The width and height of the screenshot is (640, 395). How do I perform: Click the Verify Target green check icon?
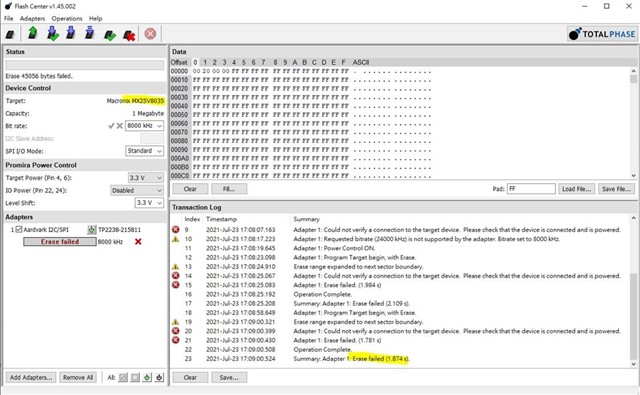pyautogui.click(x=110, y=35)
